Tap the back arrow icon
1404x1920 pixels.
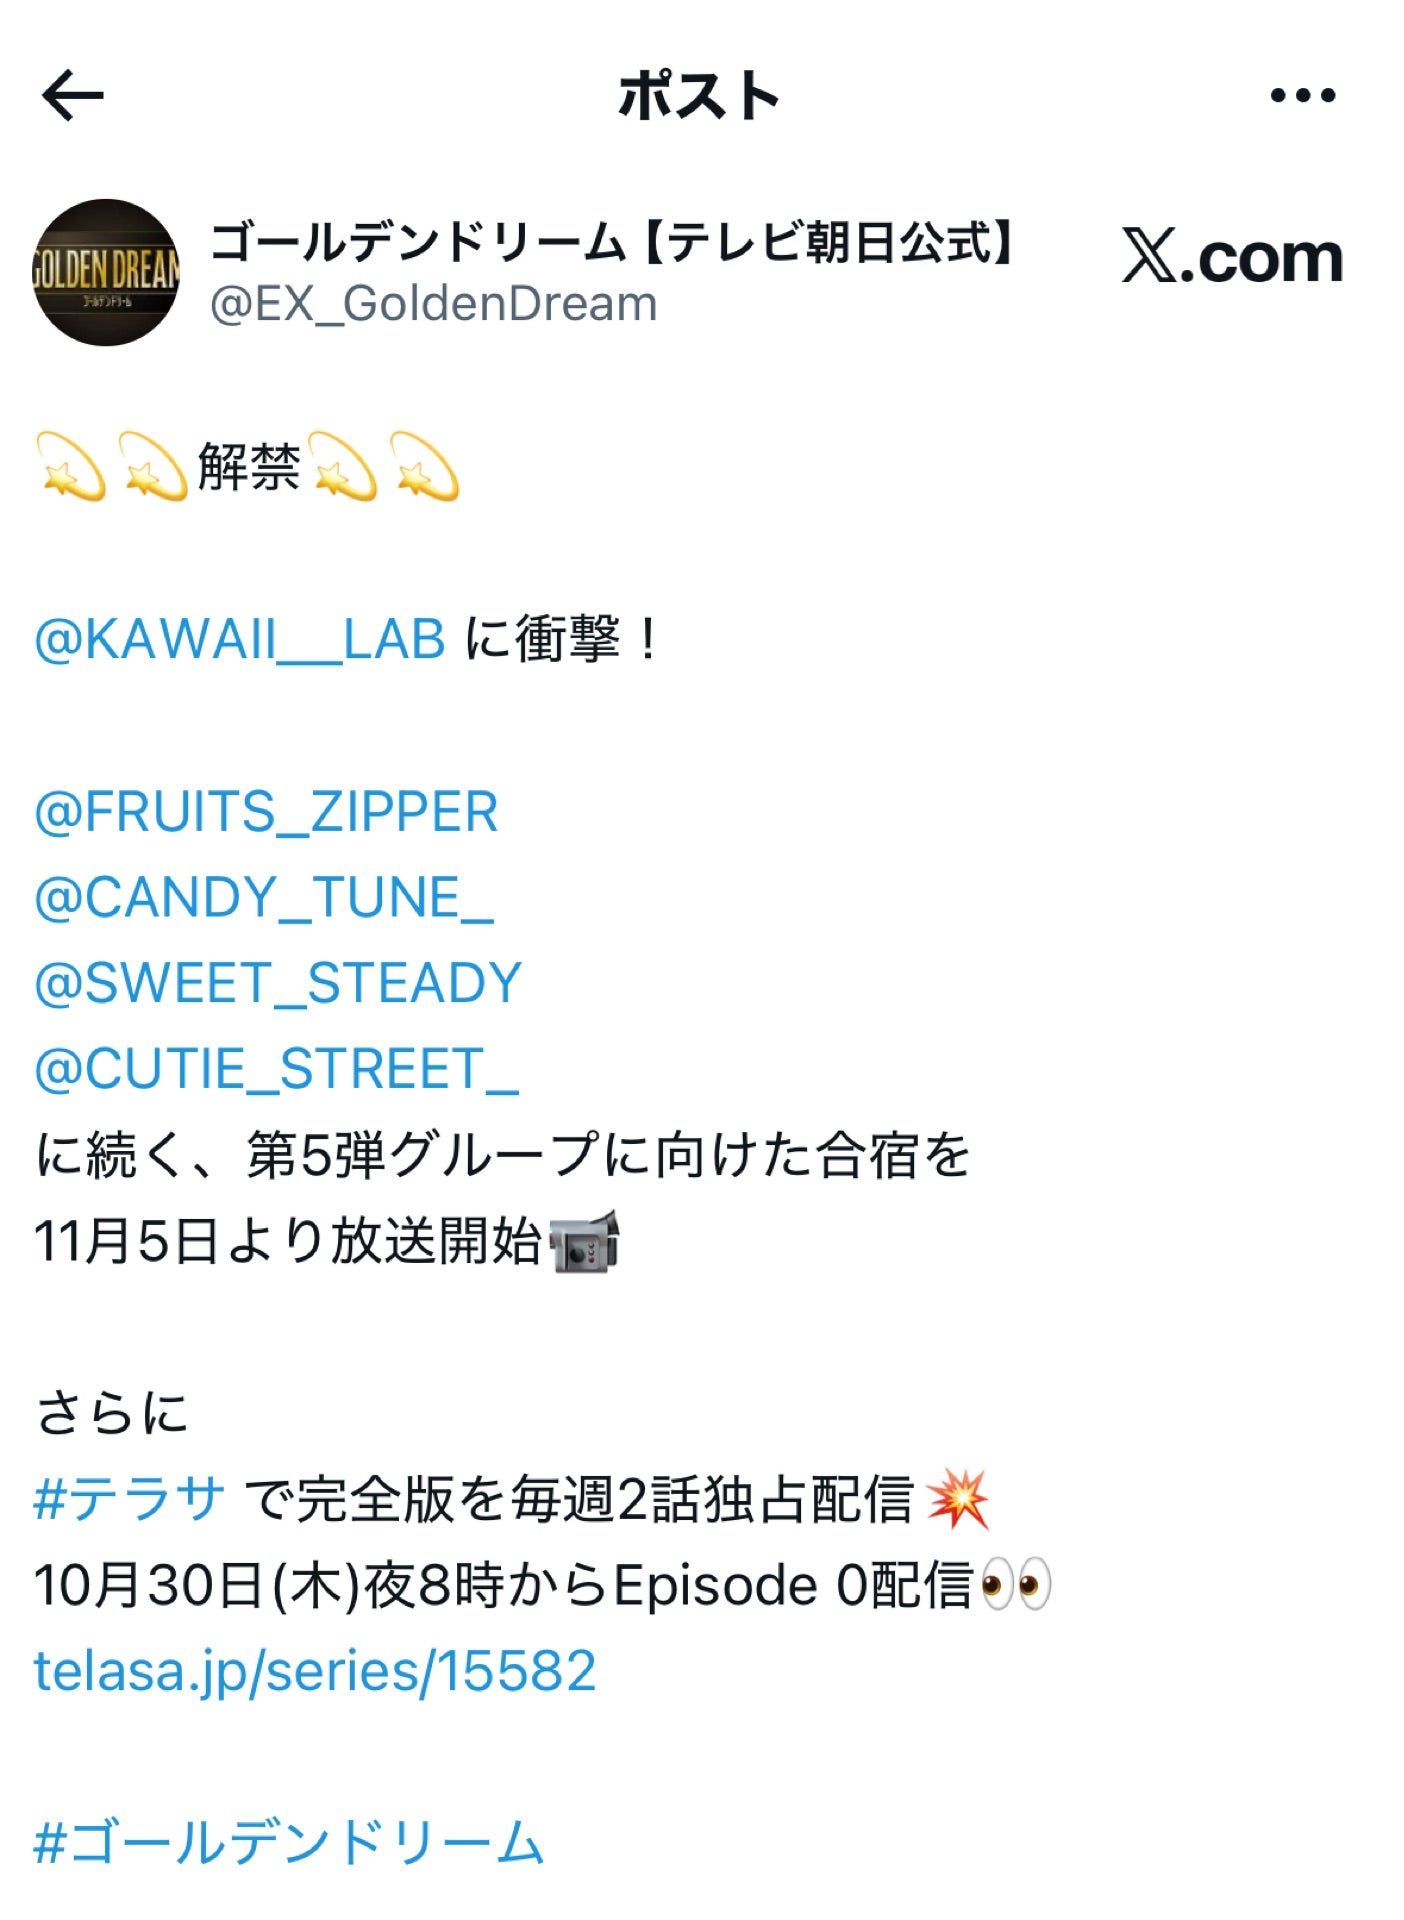pyautogui.click(x=73, y=95)
